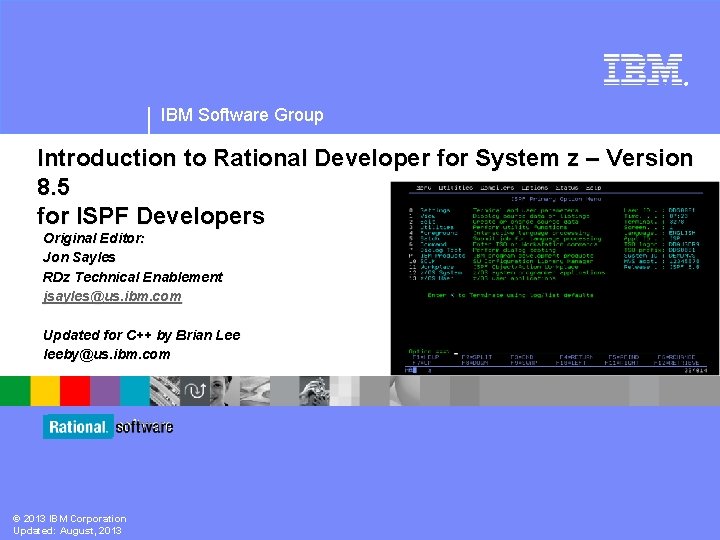Open the Compilers menu in the ISPF screen

coord(497,187)
